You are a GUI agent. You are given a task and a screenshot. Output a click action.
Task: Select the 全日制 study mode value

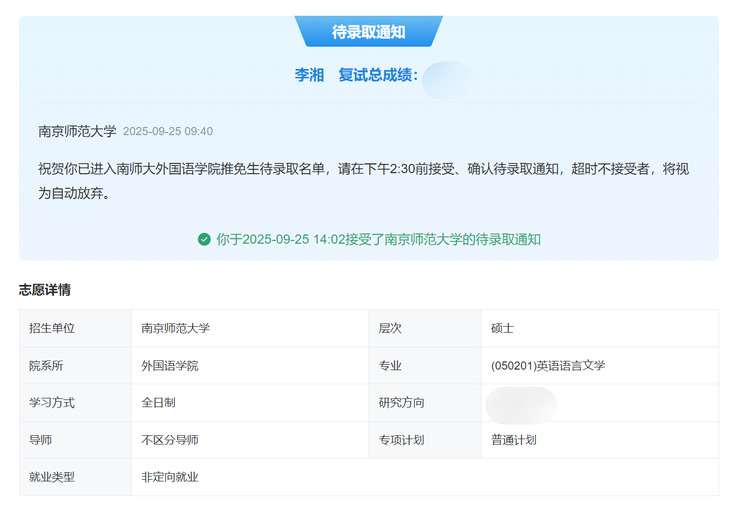[158, 402]
